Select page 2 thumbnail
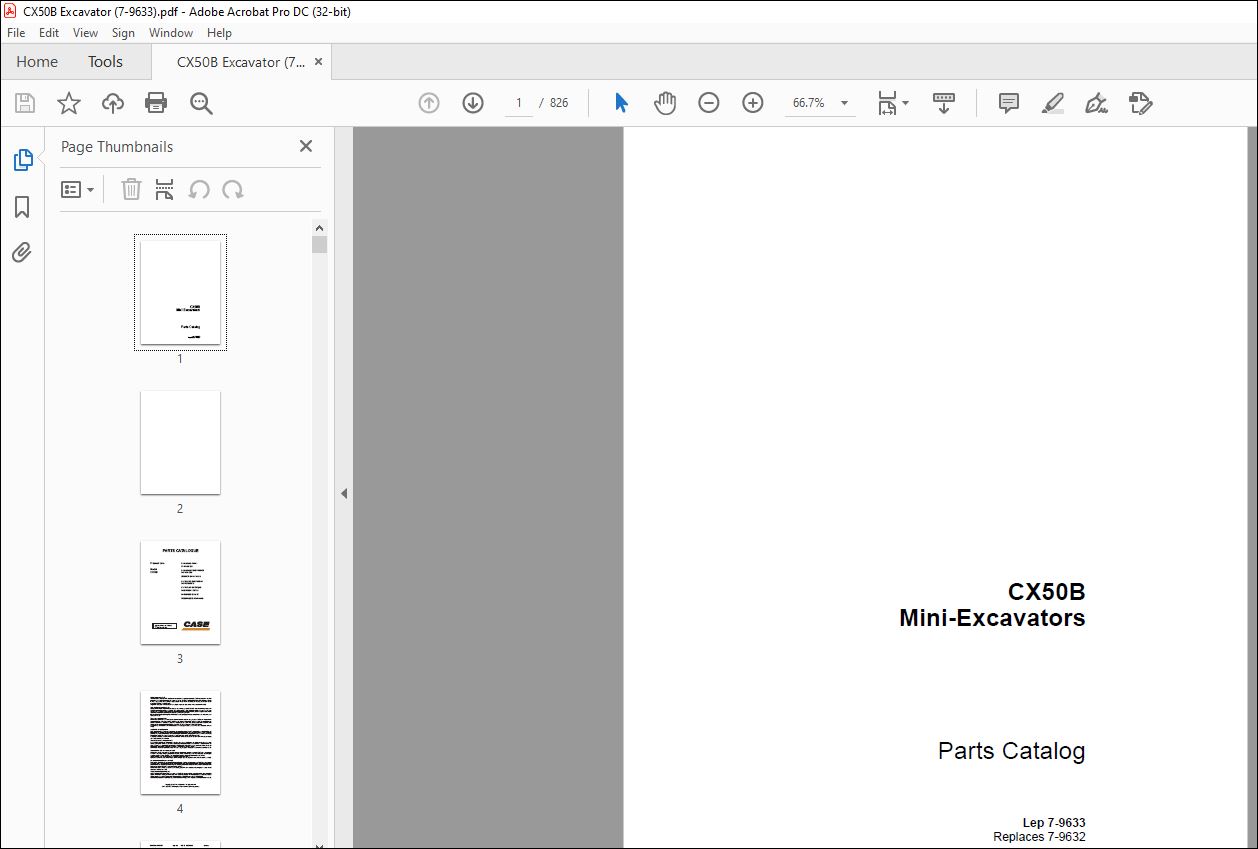The width and height of the screenshot is (1258, 849). coord(180,442)
